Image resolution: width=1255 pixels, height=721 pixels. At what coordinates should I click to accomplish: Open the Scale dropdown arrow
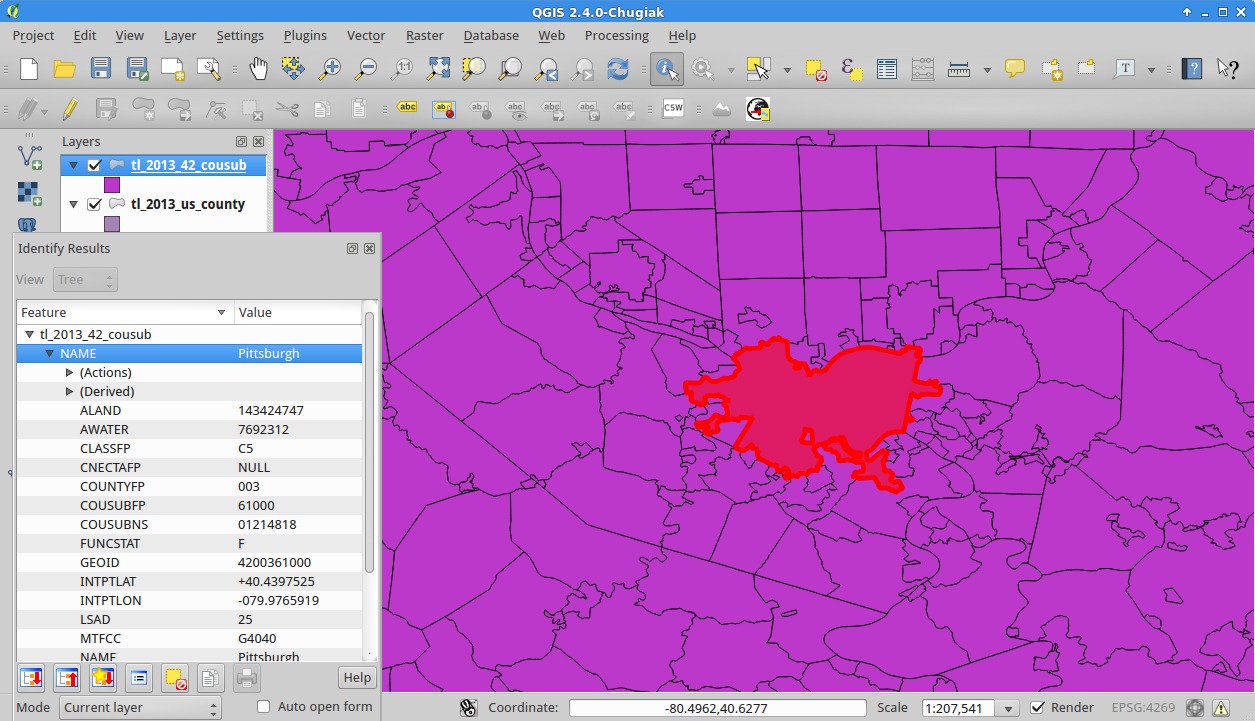click(x=1009, y=708)
